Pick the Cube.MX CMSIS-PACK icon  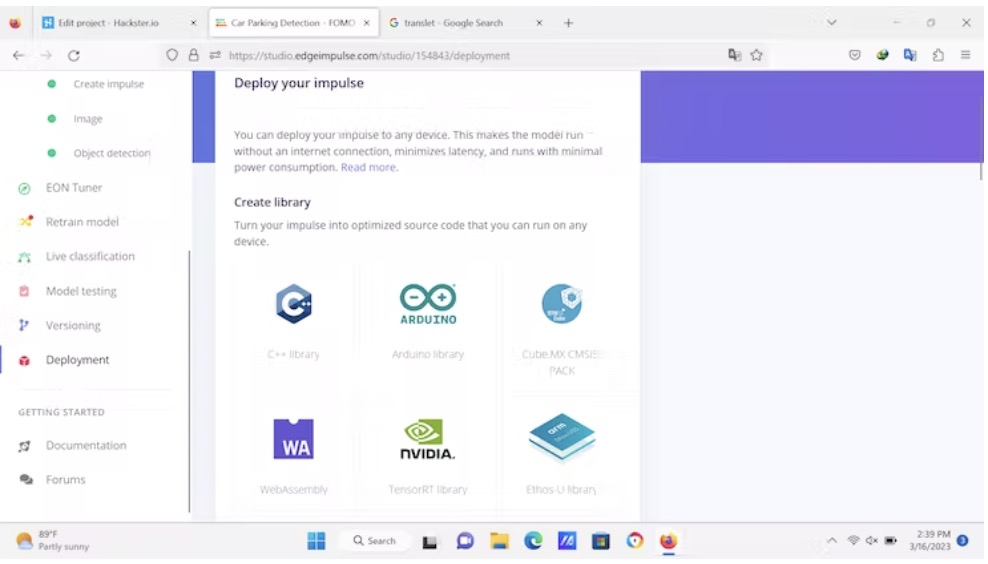pos(561,304)
